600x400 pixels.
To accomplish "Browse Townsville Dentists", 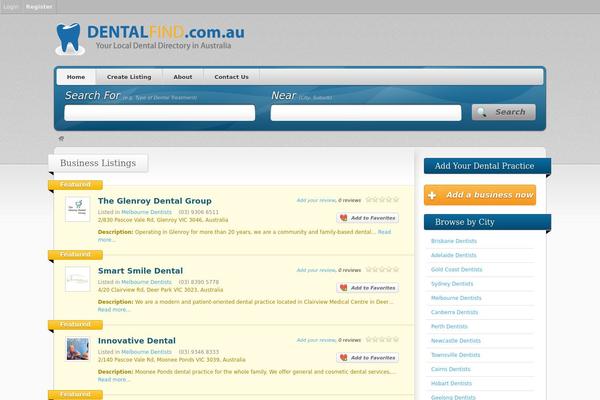I will coord(455,355).
